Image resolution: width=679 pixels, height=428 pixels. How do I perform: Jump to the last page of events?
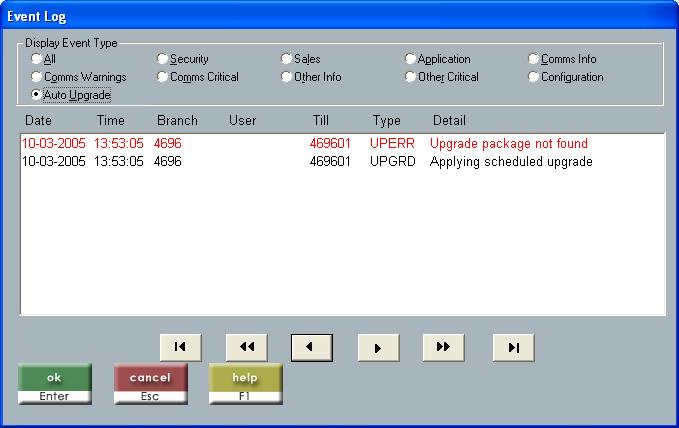[514, 347]
